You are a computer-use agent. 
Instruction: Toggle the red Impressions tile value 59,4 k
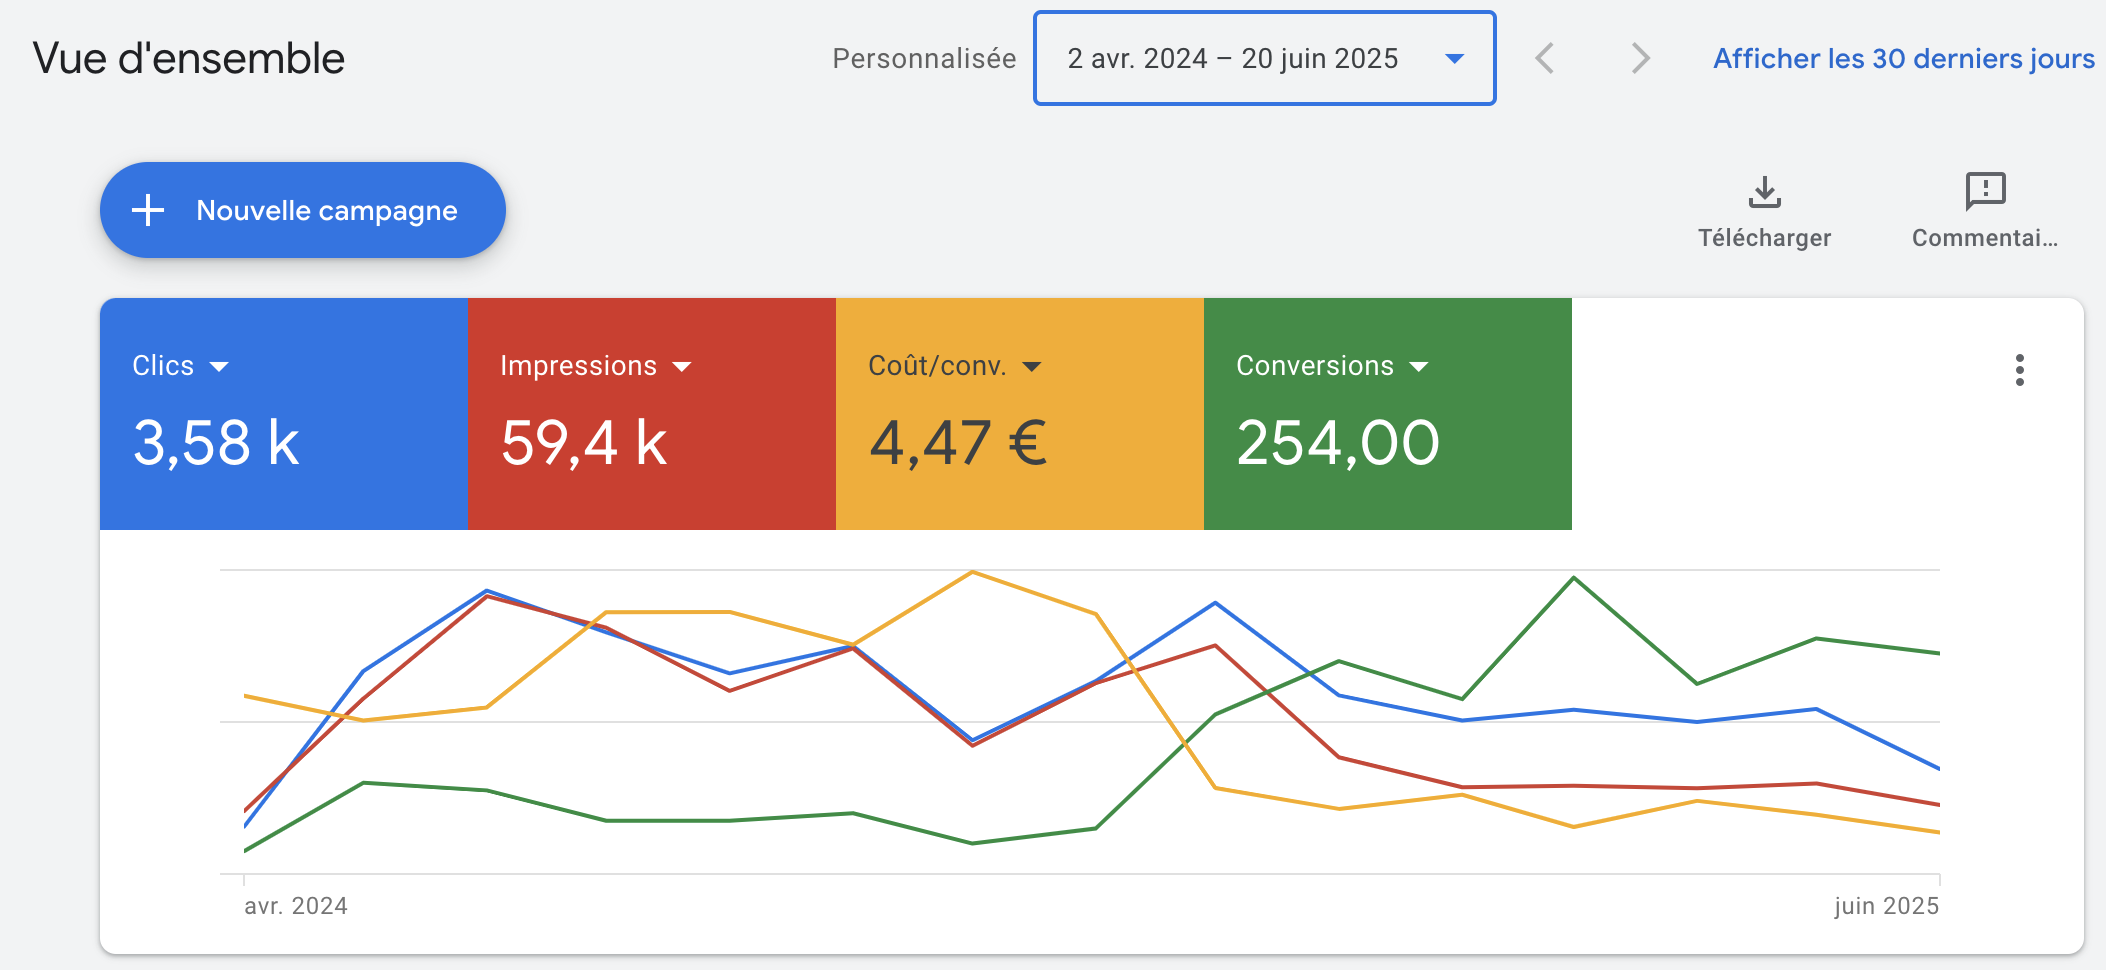click(x=584, y=443)
